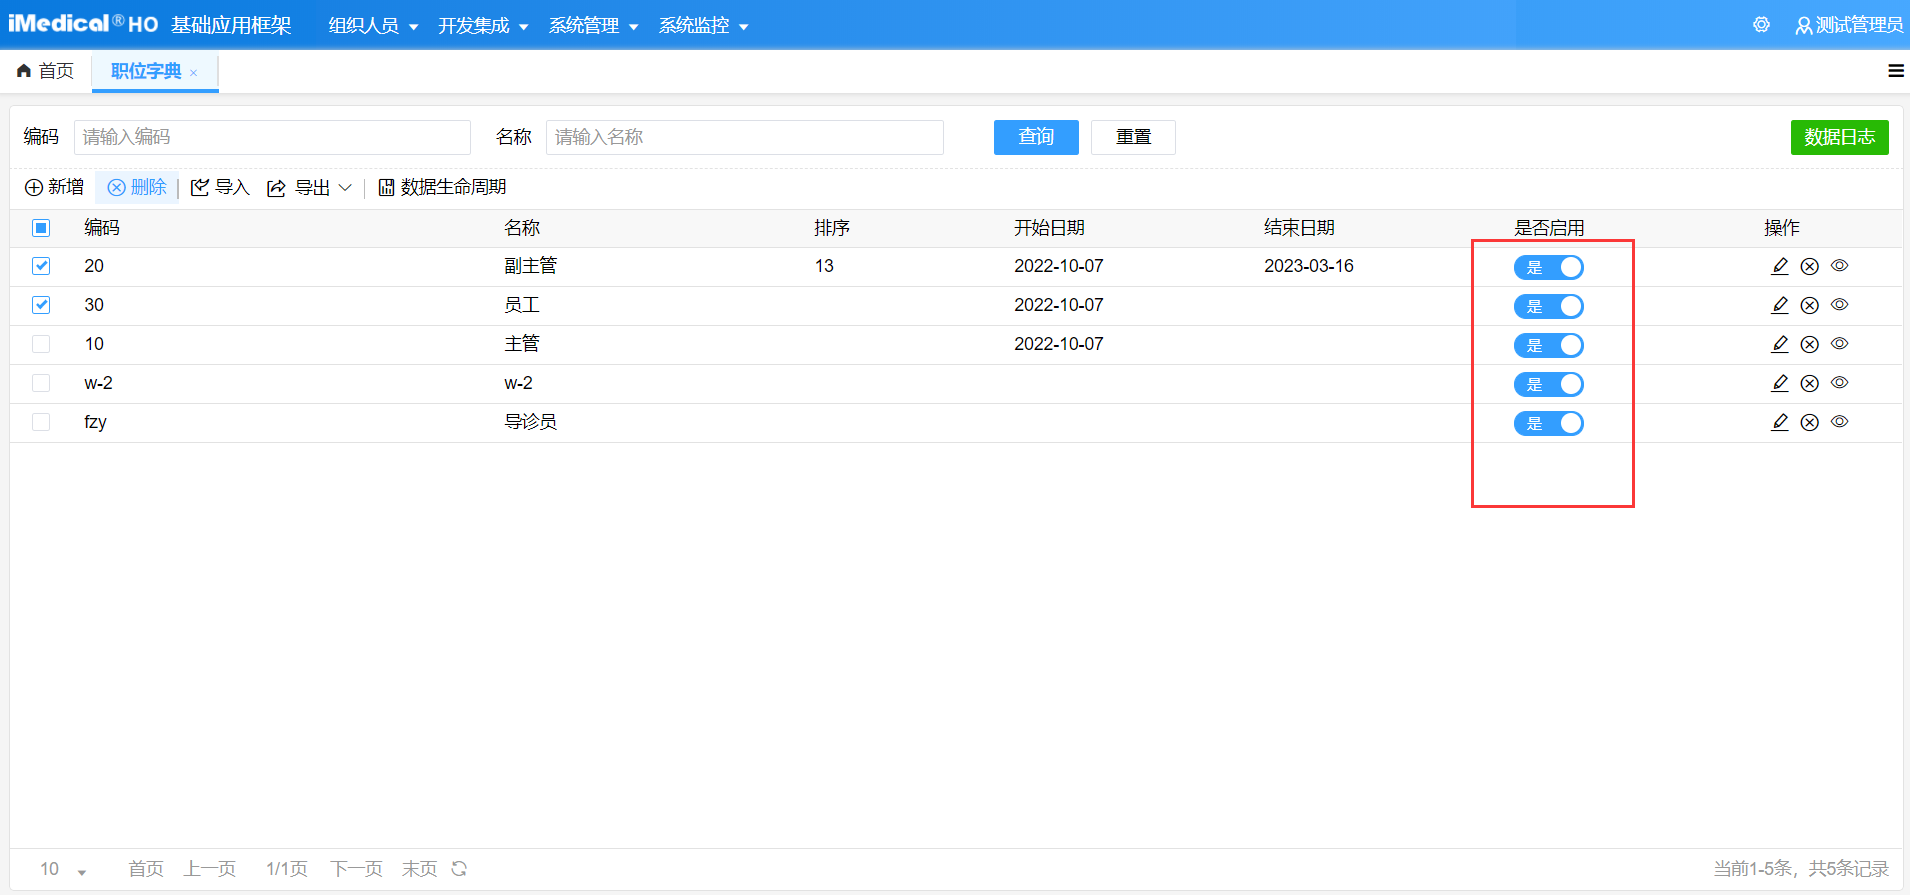Check the checkbox for row fzy
Image resolution: width=1910 pixels, height=895 pixels.
(x=41, y=422)
